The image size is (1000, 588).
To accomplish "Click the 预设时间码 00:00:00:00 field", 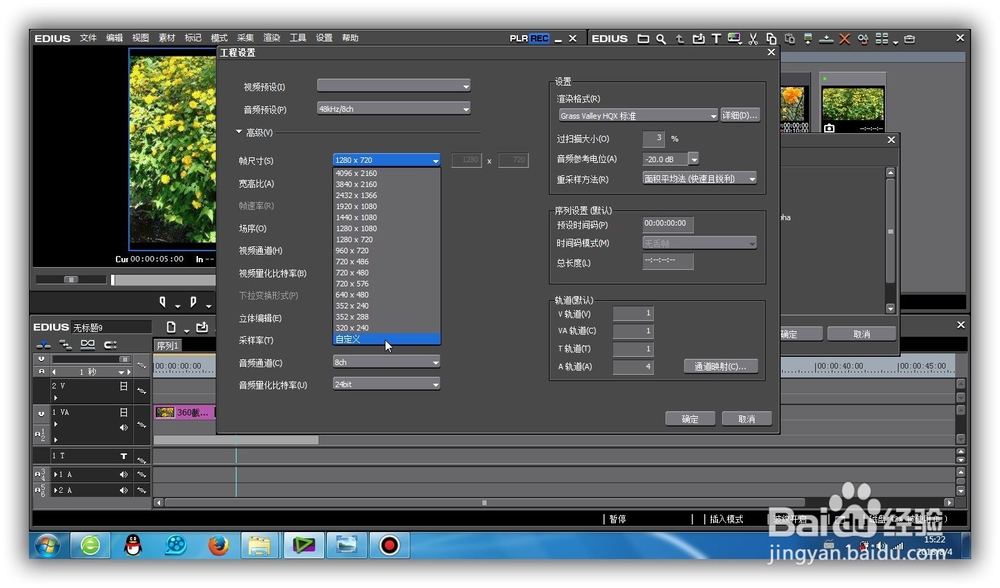I will 668,224.
